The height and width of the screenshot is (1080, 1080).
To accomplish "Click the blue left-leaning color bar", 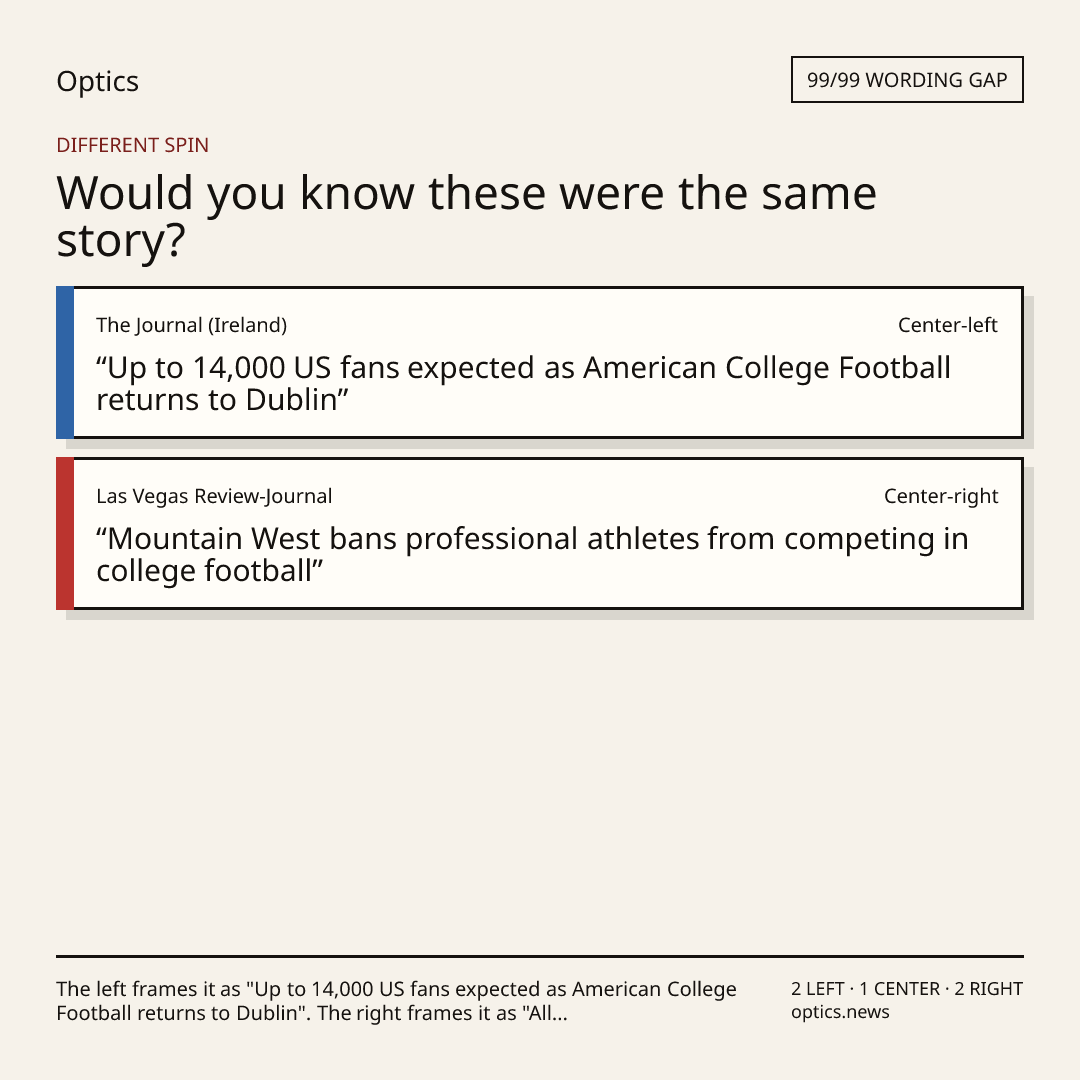I will click(x=65, y=362).
